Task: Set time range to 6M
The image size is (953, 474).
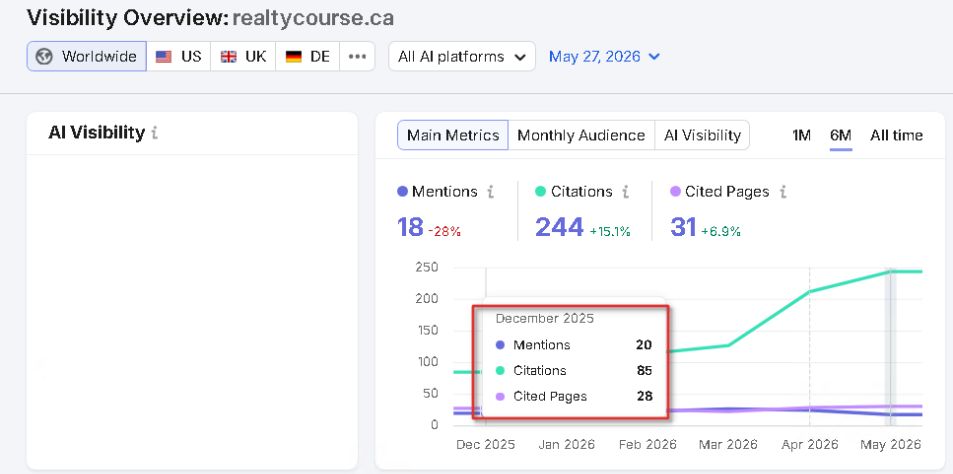Action: tap(841, 135)
